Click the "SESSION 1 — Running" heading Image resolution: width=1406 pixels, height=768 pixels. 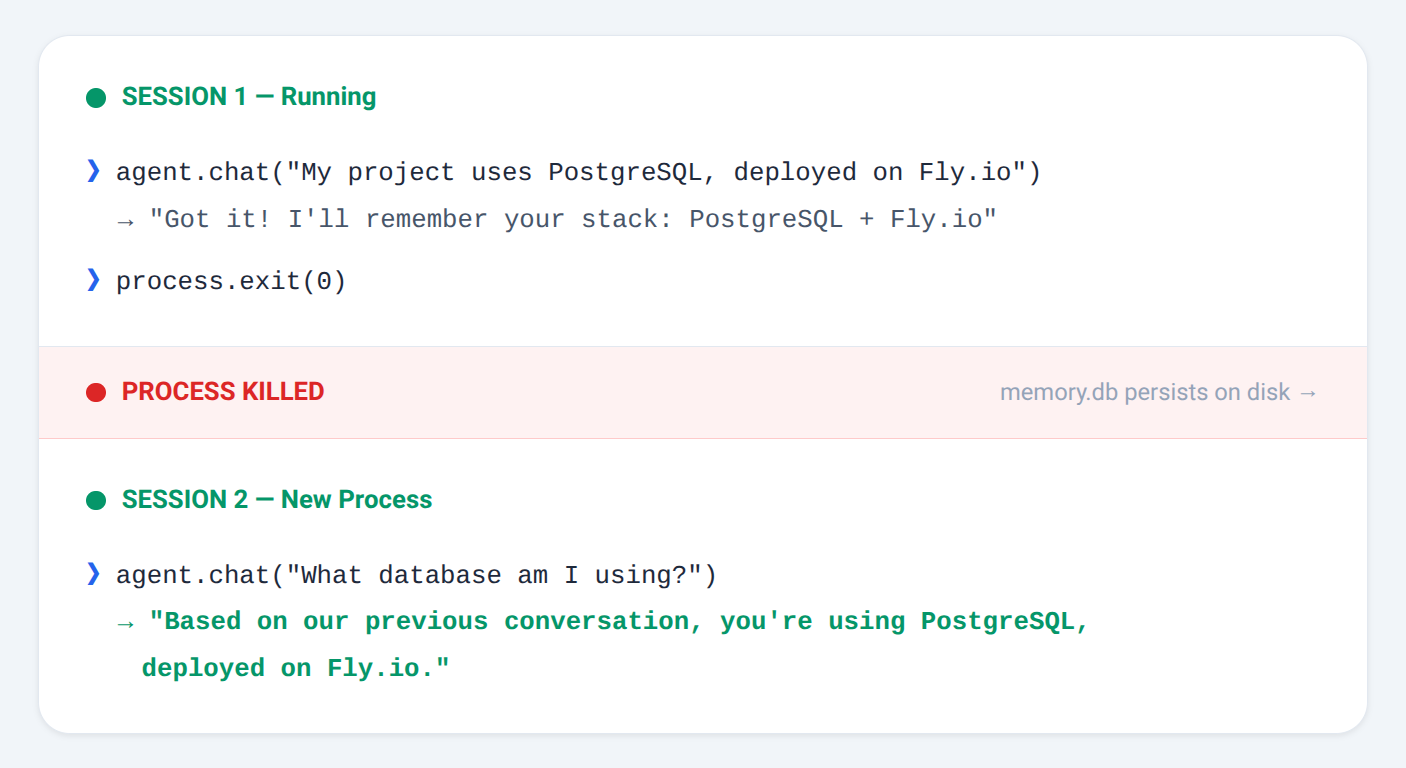pos(249,97)
